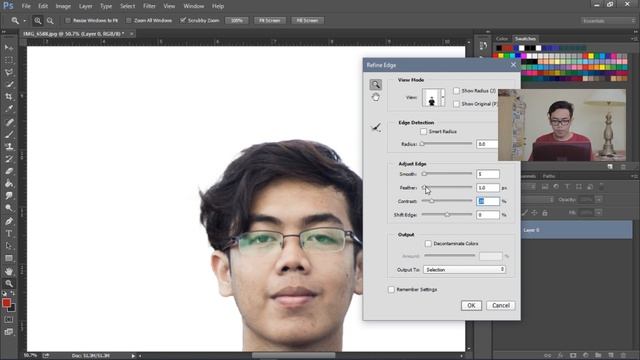640x360 pixels.
Task: Click OK in Refine Edge dialog
Action: tap(471, 305)
